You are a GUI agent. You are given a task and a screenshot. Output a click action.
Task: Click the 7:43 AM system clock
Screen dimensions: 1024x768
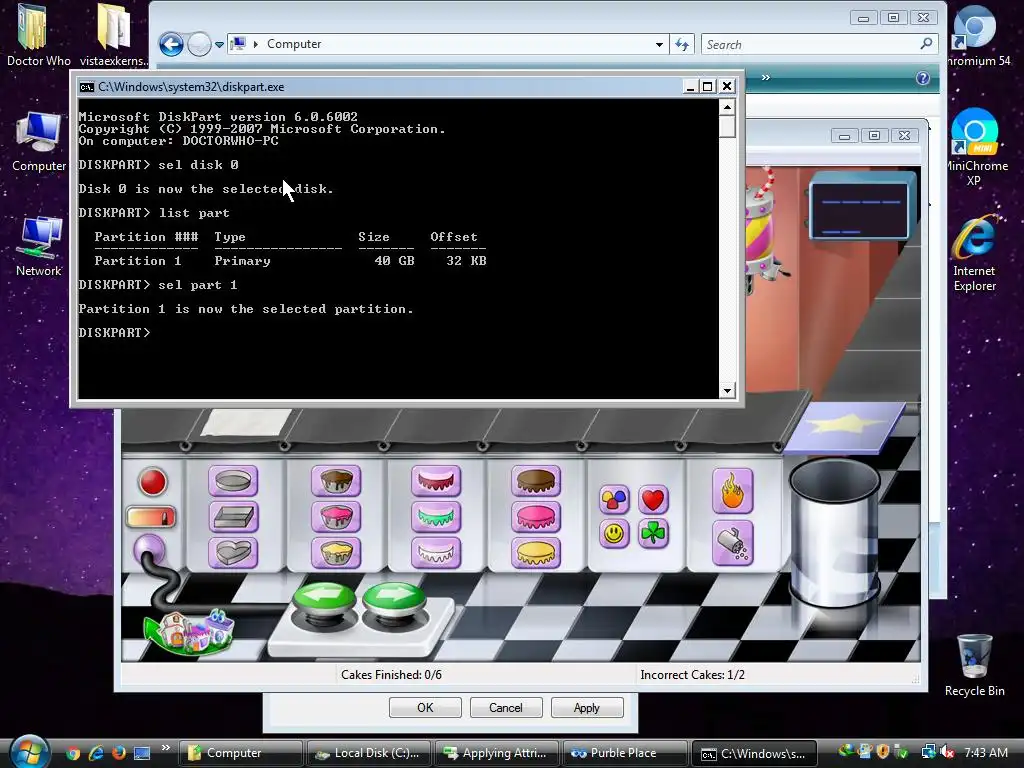coord(985,753)
